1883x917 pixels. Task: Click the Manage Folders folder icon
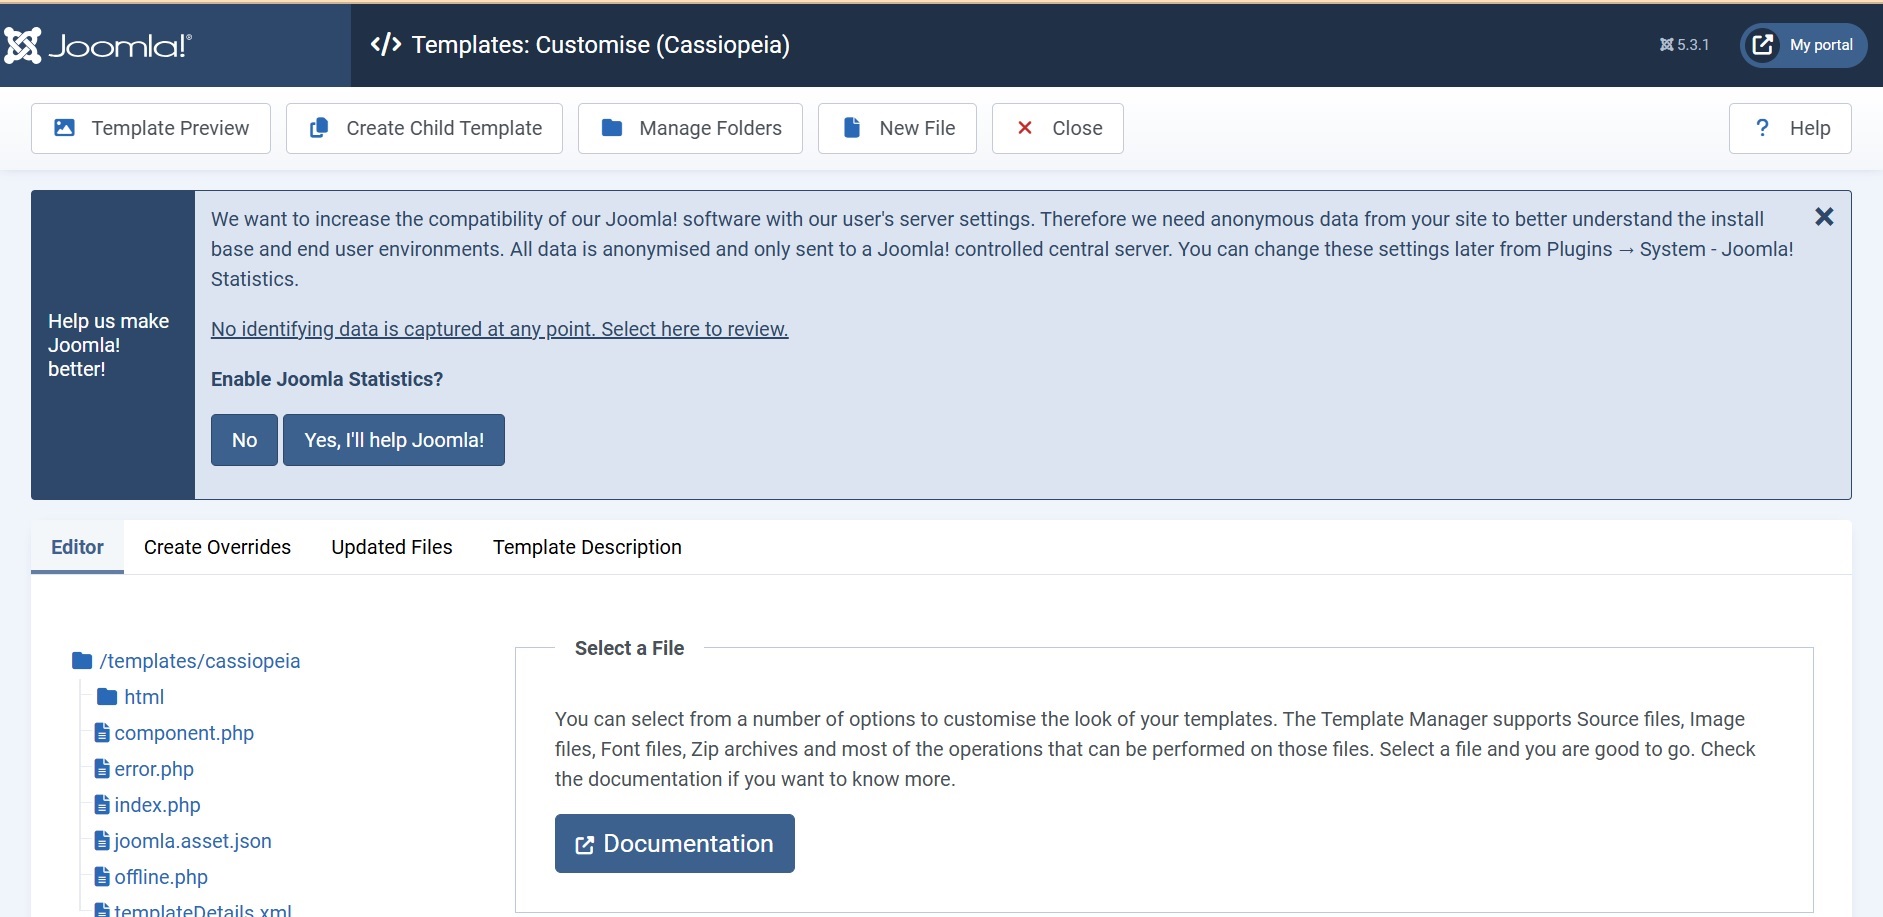click(612, 128)
